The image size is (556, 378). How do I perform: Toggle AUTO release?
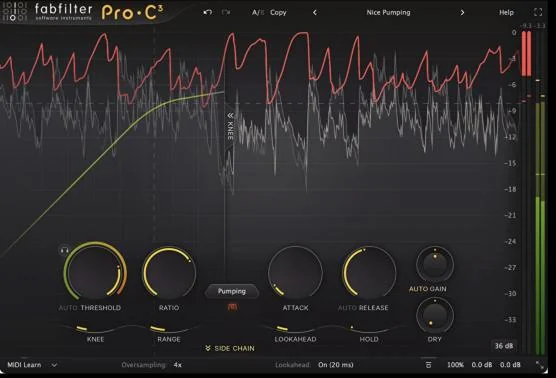pos(347,308)
